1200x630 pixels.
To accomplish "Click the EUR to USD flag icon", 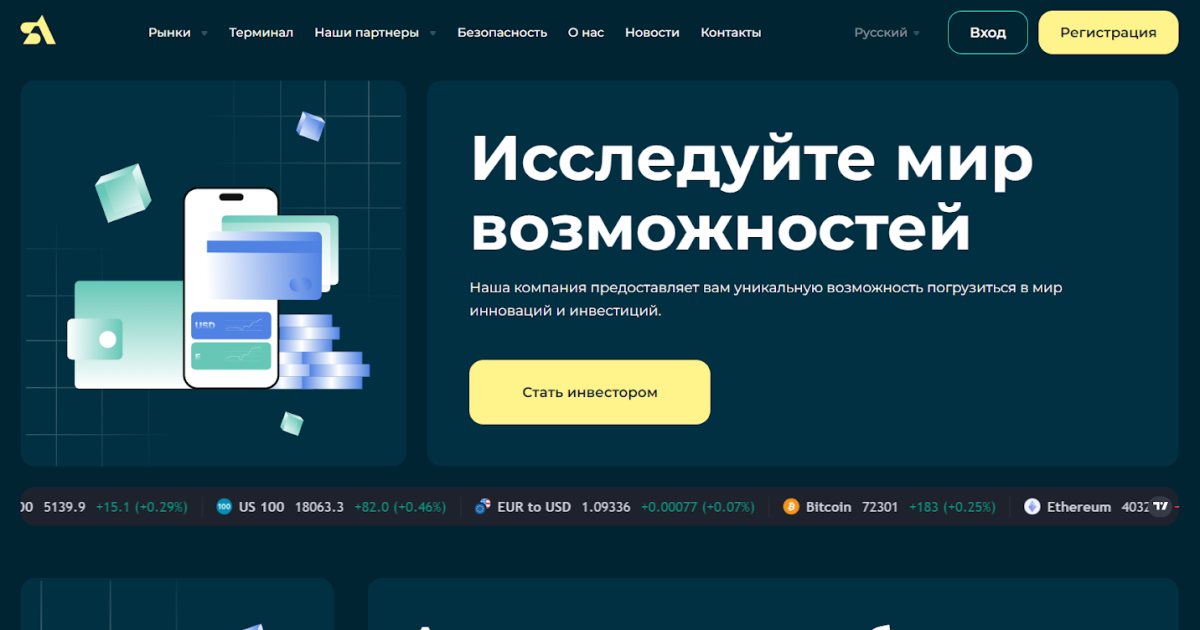I will 483,507.
